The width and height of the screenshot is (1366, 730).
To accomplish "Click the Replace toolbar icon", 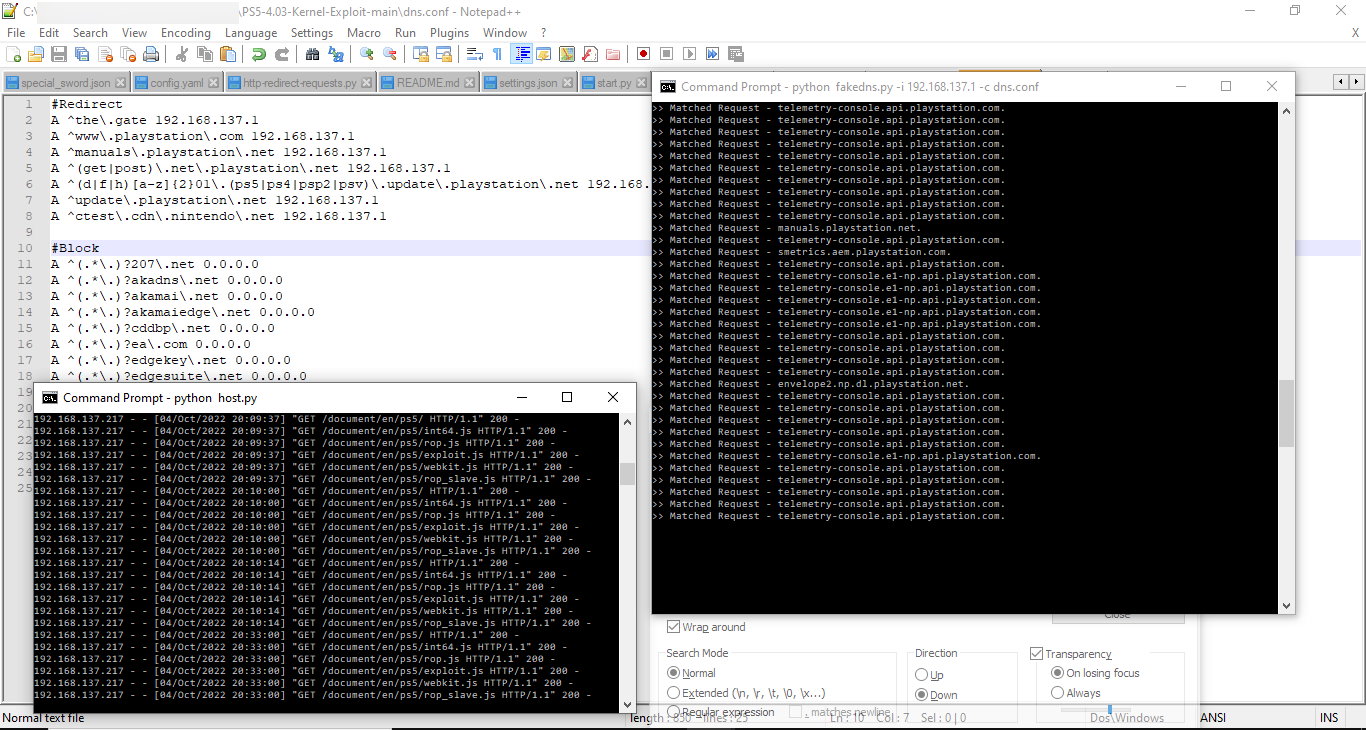I will [x=337, y=53].
